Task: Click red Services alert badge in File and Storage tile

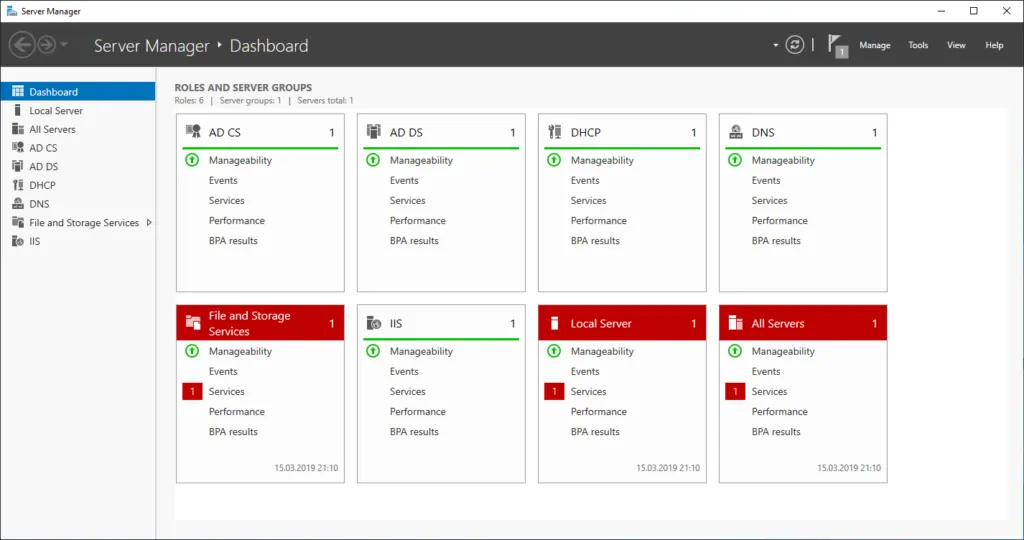Action: point(192,391)
